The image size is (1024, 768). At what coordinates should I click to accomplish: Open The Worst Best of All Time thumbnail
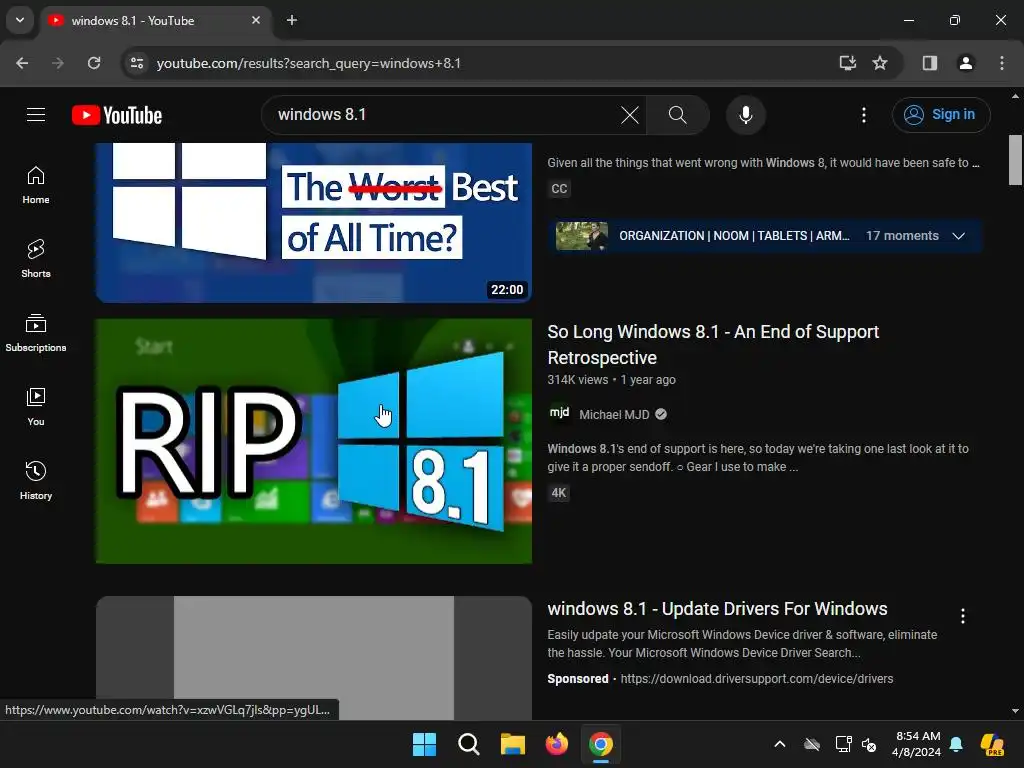coord(313,222)
